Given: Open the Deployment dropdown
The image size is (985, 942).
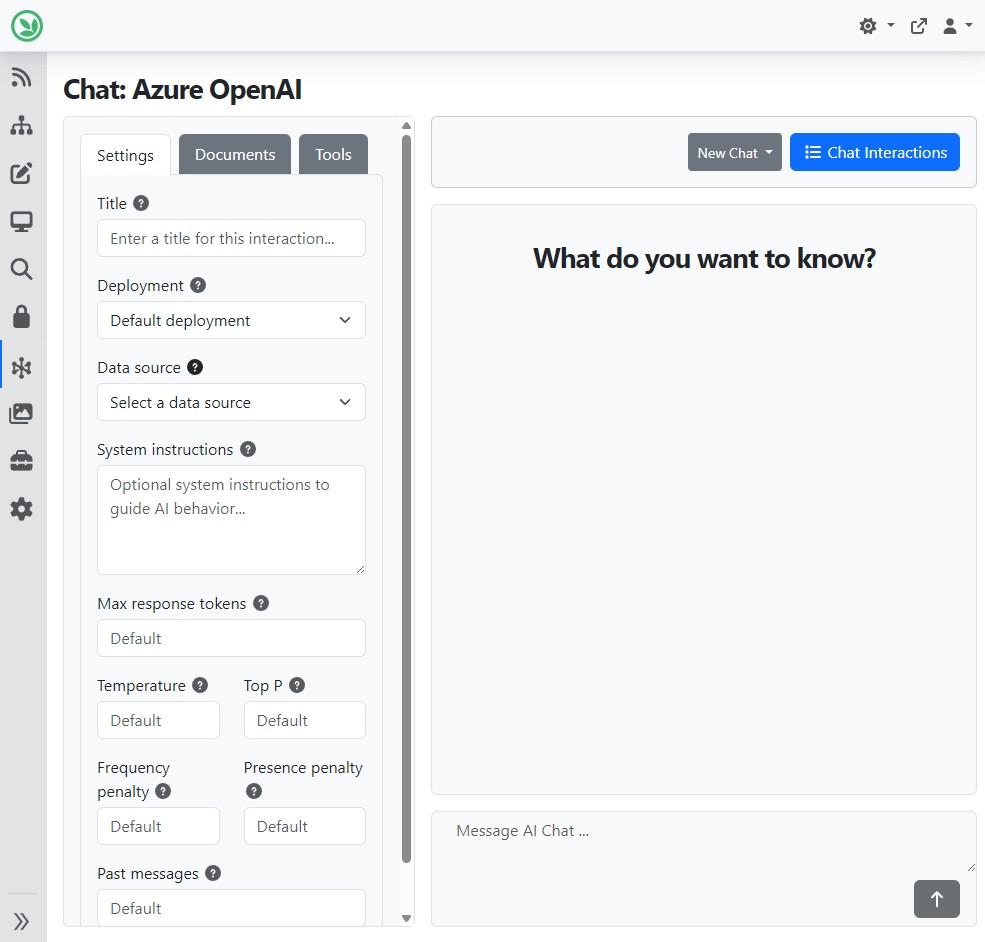Looking at the screenshot, I should [x=231, y=320].
